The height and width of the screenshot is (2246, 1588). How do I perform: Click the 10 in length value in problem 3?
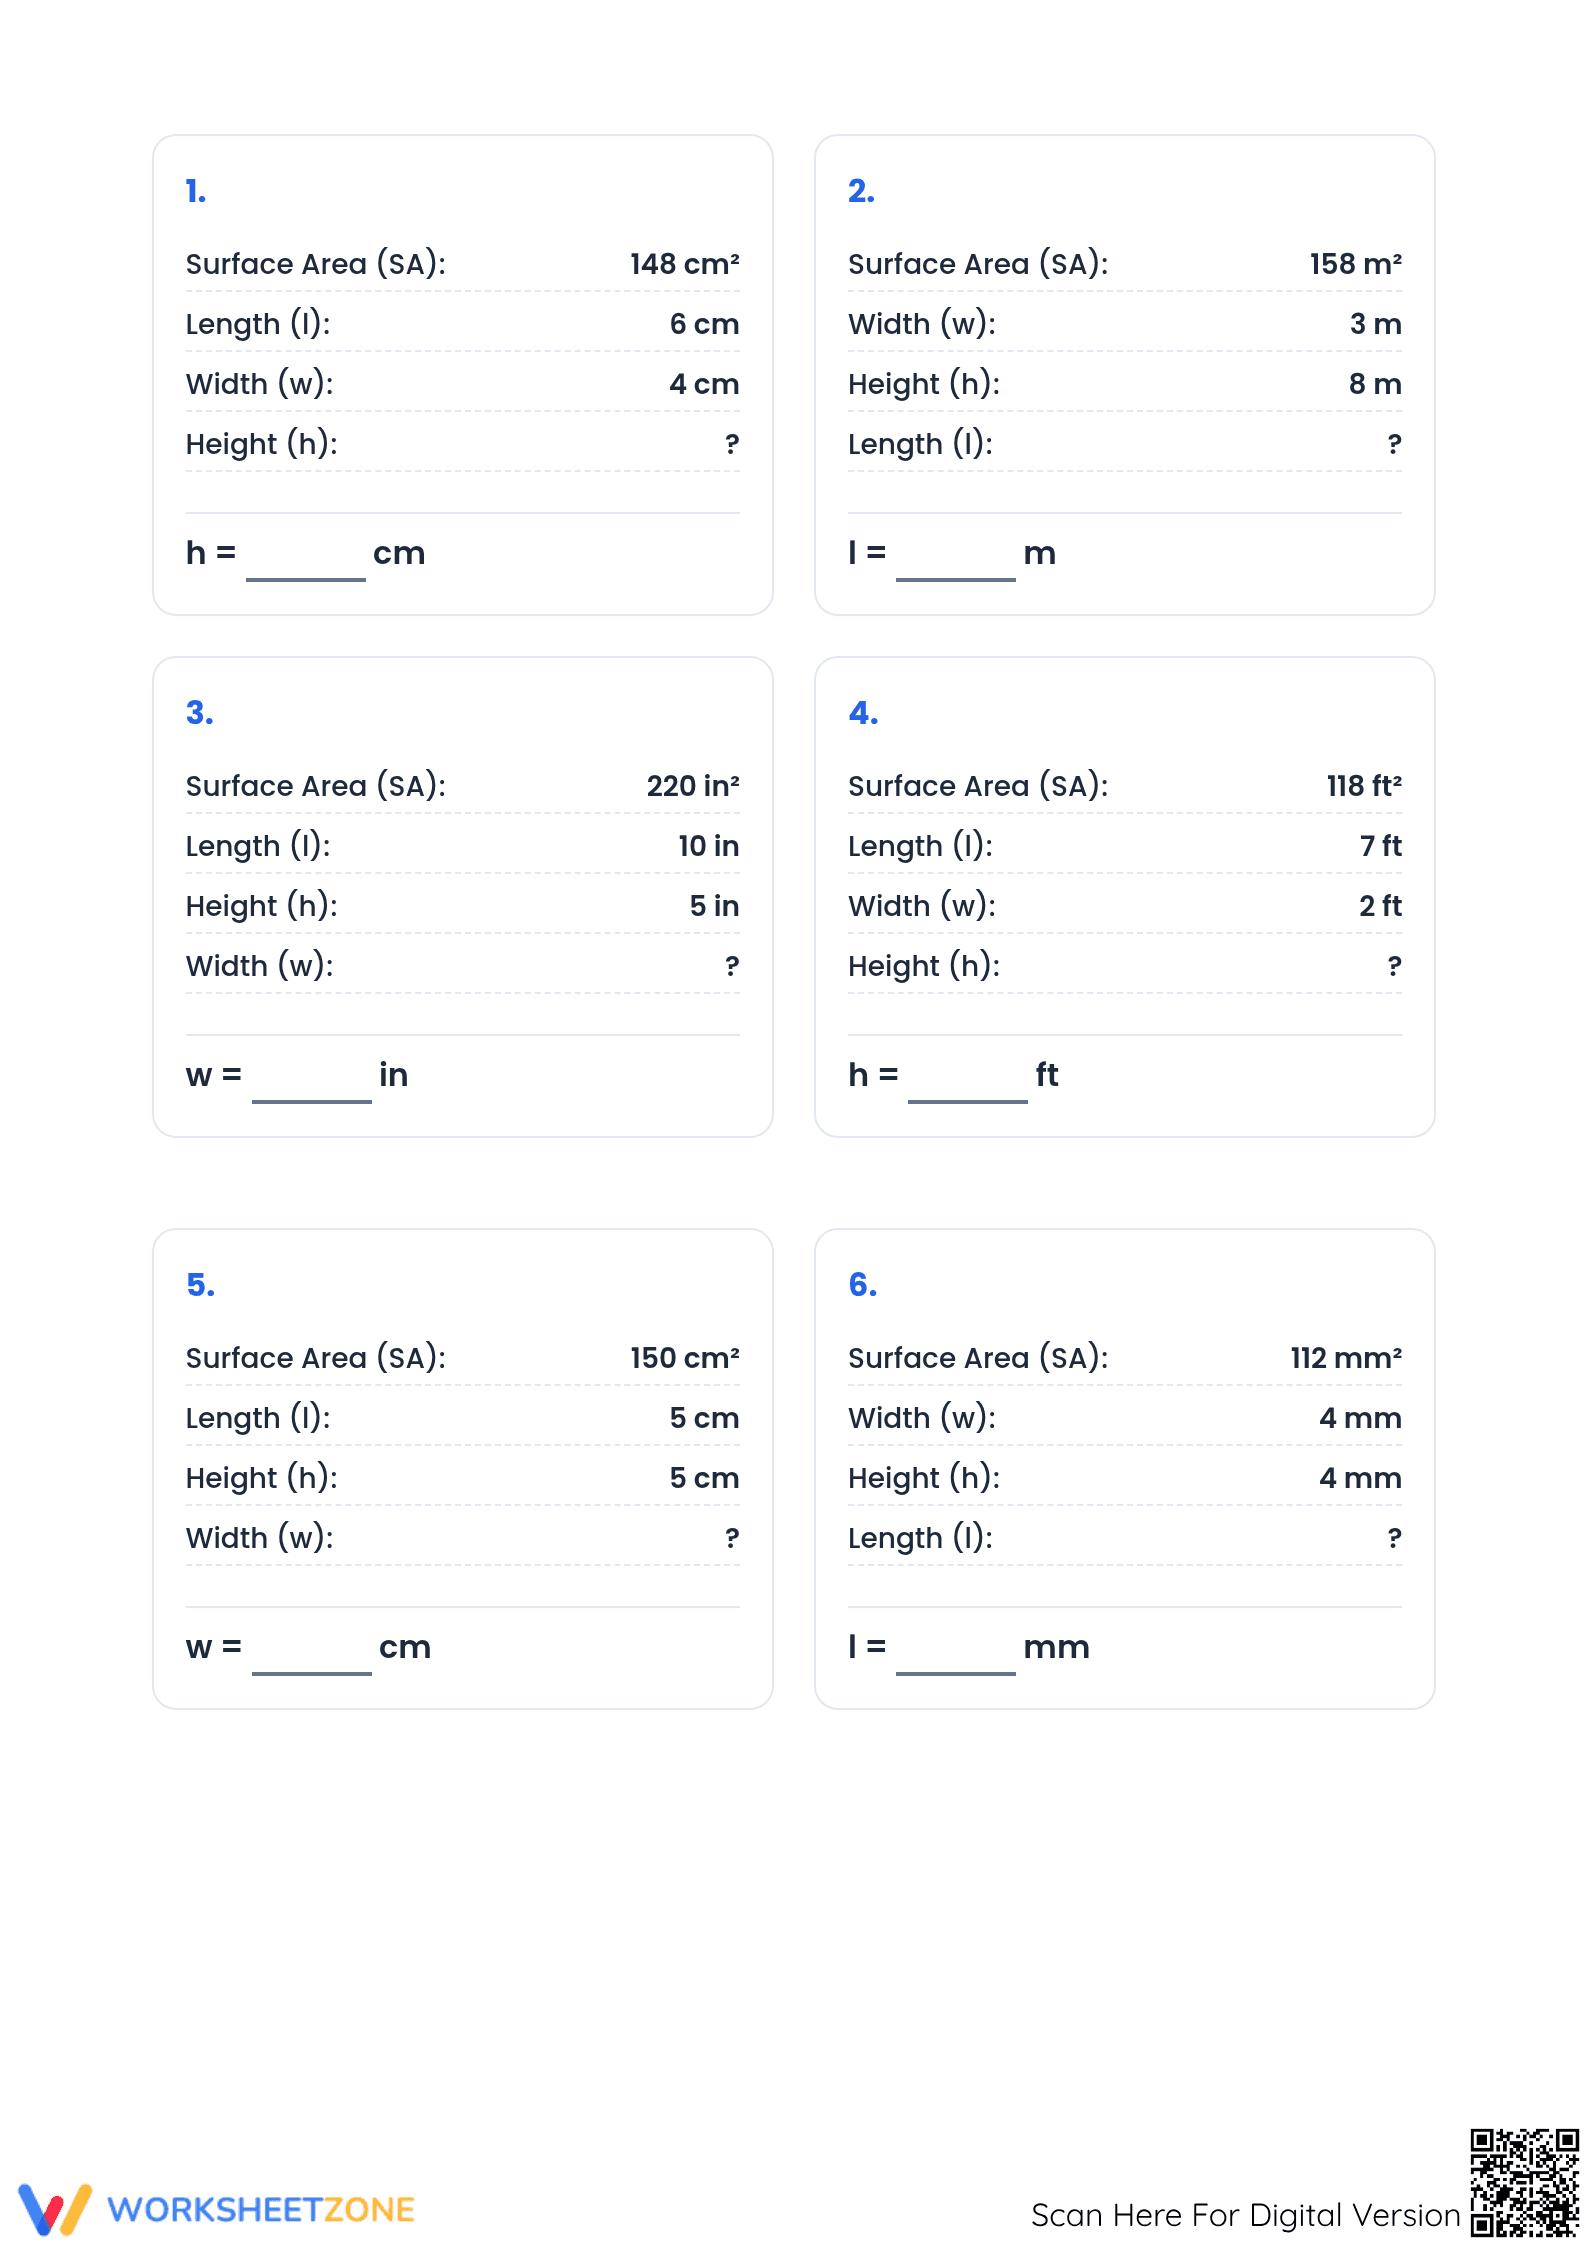coord(709,846)
